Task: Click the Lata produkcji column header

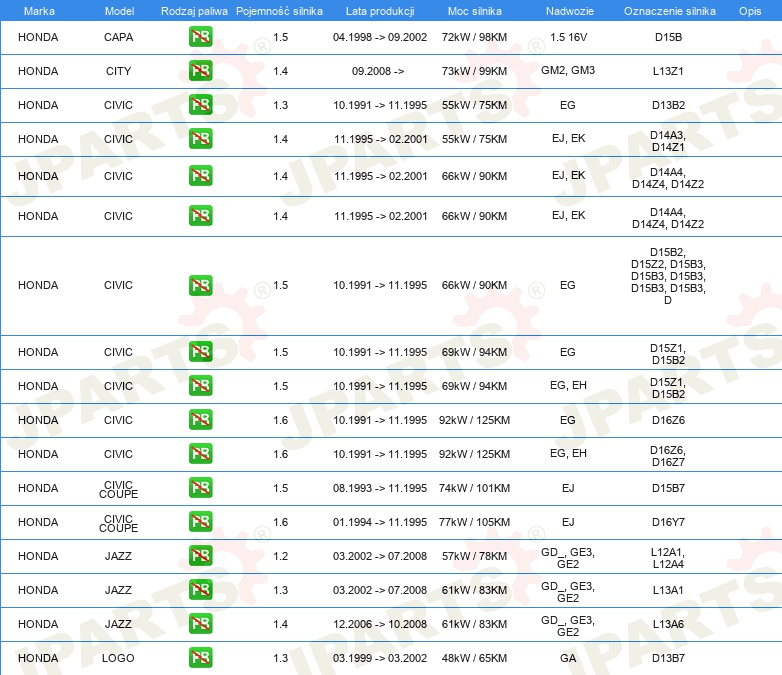Action: click(380, 11)
